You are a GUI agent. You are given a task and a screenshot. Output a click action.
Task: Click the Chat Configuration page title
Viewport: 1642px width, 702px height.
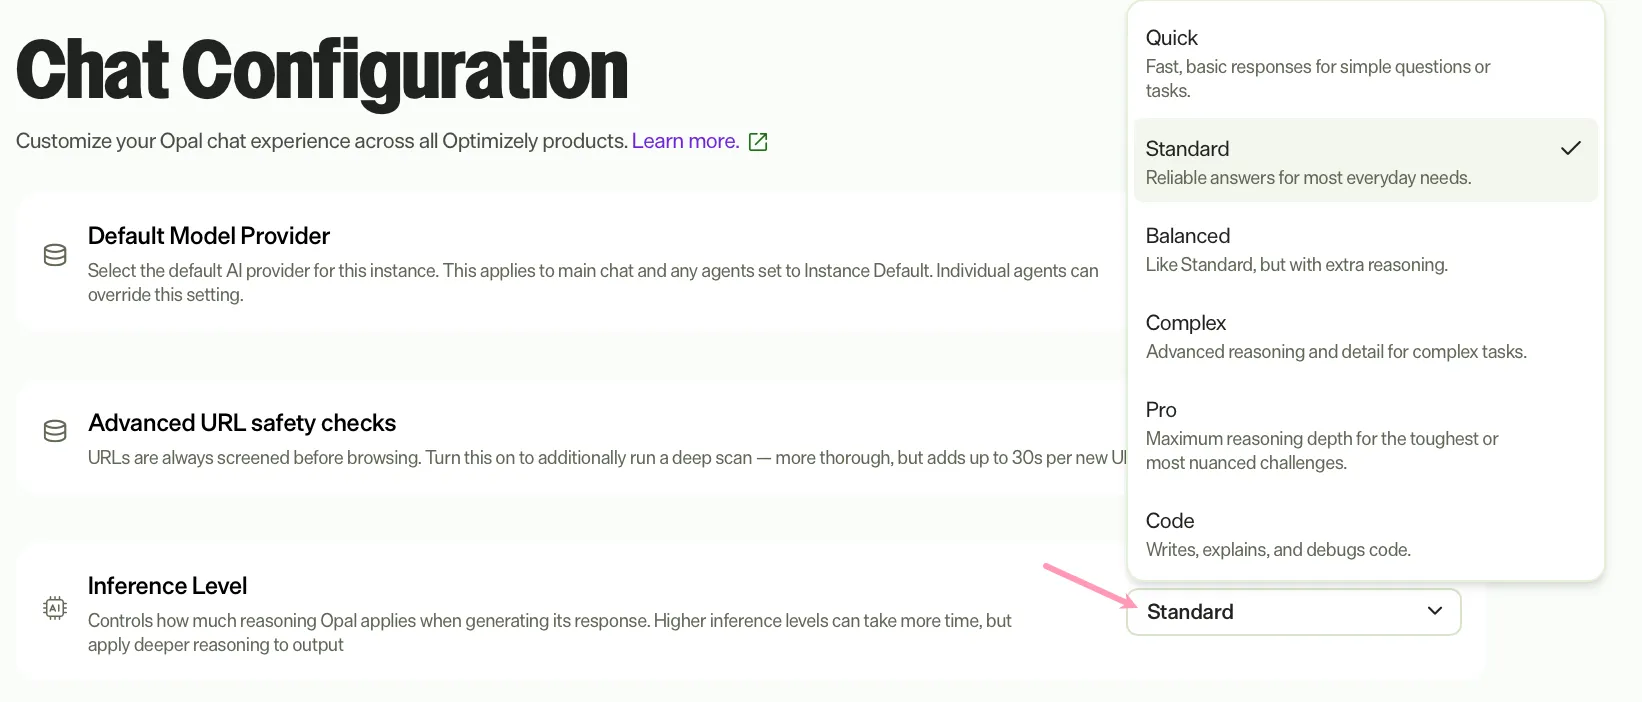tap(322, 71)
